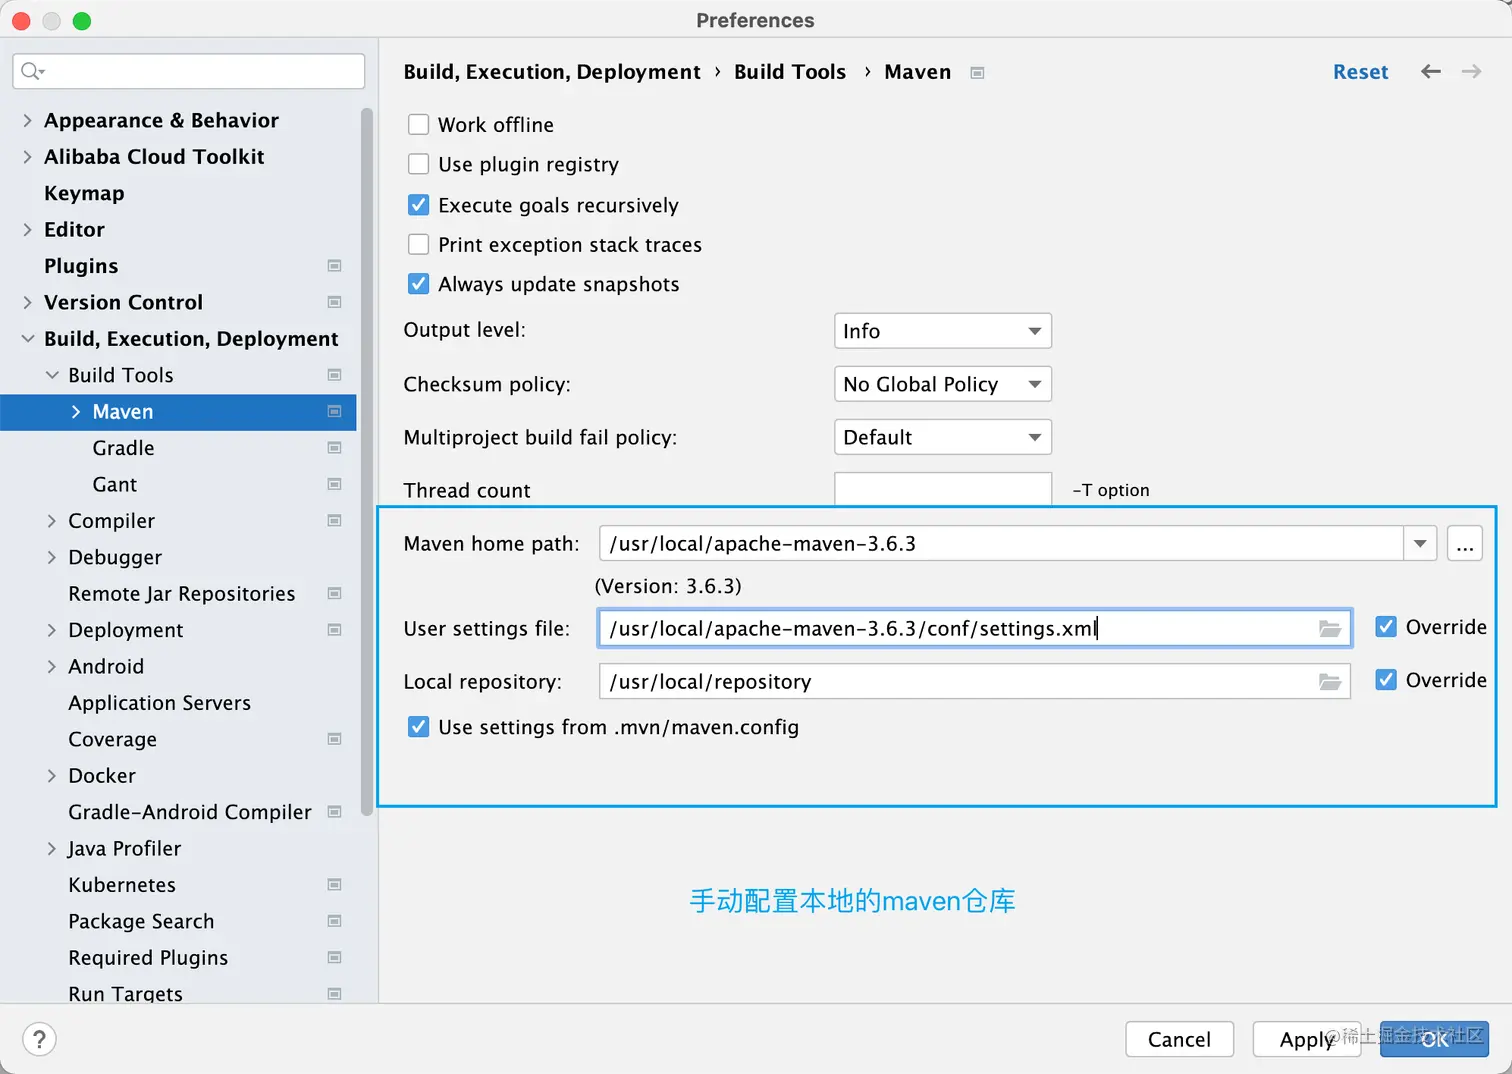Viewport: 1512px width, 1074px height.
Task: Select Java Profiler settings
Action: [x=124, y=849]
